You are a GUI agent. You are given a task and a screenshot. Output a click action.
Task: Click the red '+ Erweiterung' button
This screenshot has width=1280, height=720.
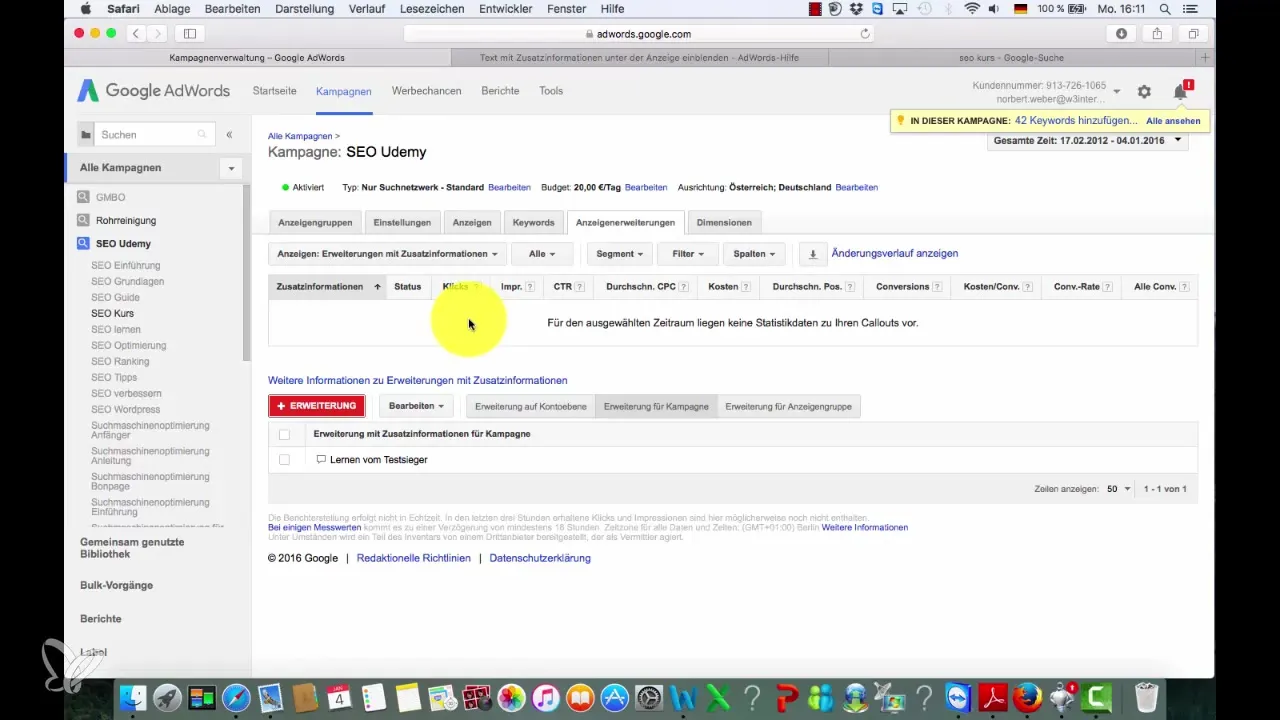(316, 406)
